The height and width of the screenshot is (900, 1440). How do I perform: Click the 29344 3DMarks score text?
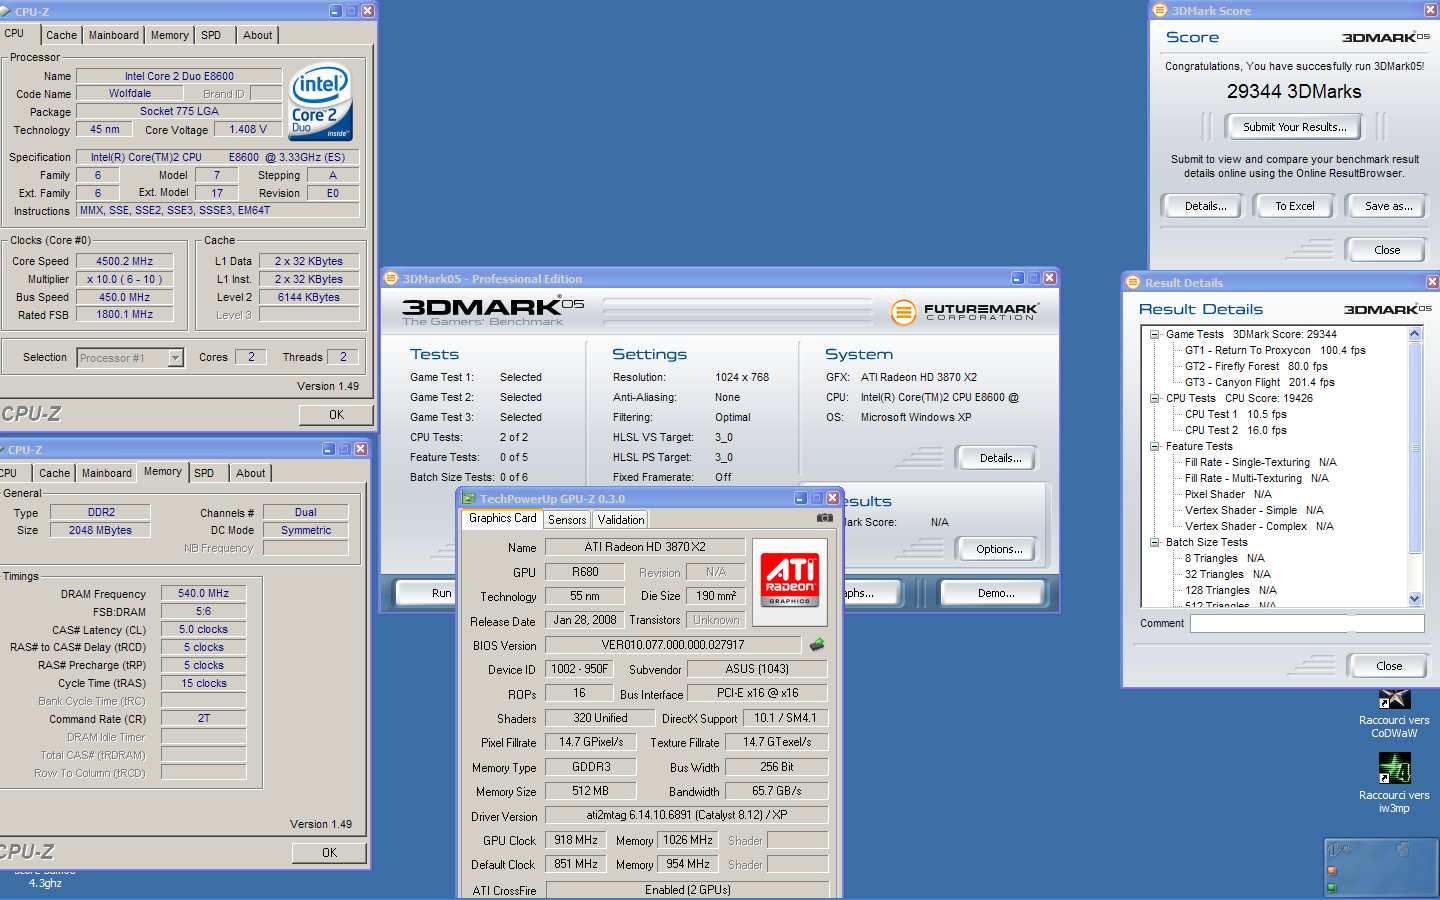click(x=1294, y=91)
